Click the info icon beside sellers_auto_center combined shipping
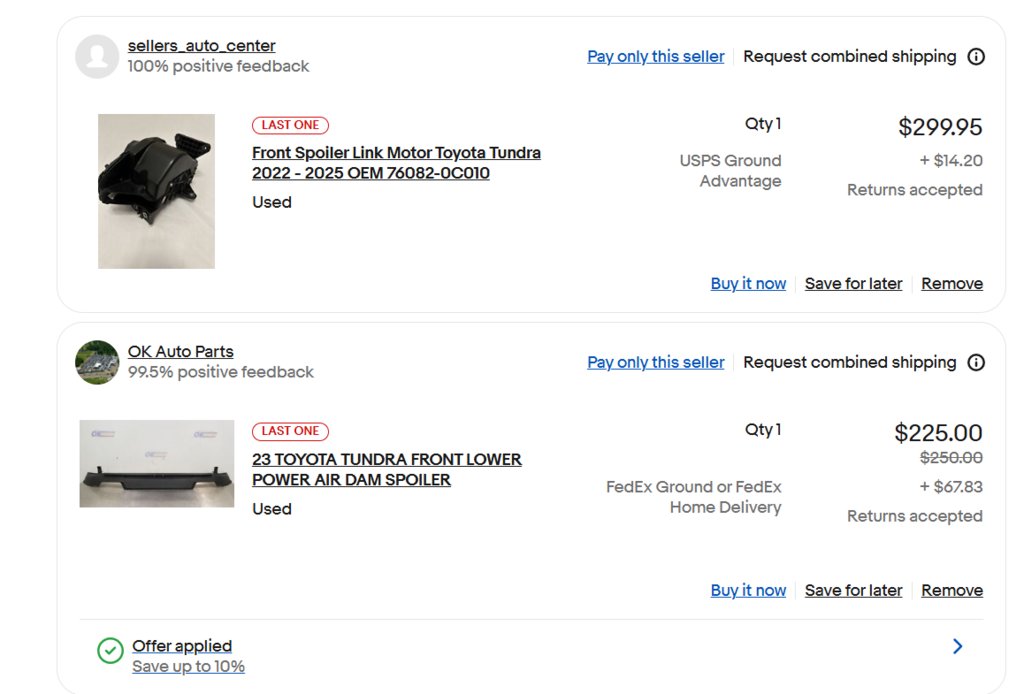1024x694 pixels. click(x=976, y=57)
